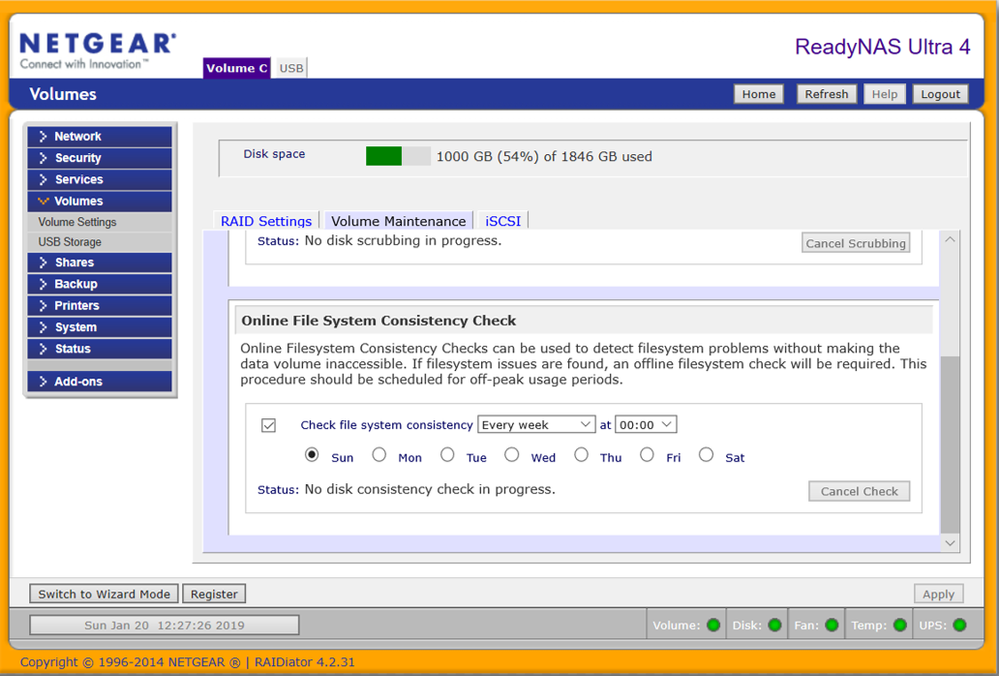The height and width of the screenshot is (676, 999).
Task: Expand the Security menu section
Action: [99, 158]
